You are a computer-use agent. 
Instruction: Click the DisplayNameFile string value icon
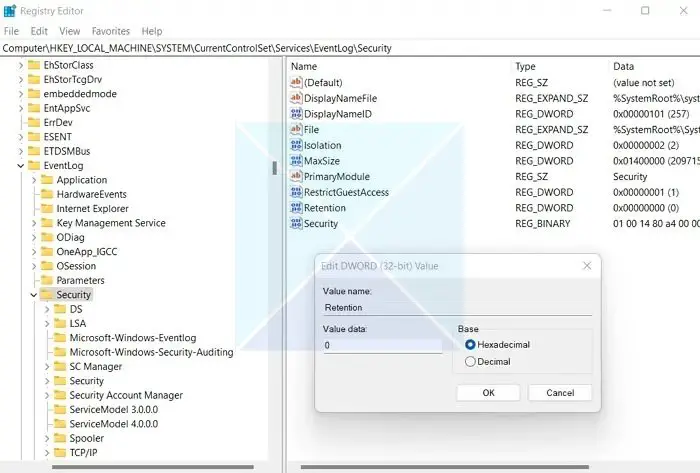[x=296, y=98]
